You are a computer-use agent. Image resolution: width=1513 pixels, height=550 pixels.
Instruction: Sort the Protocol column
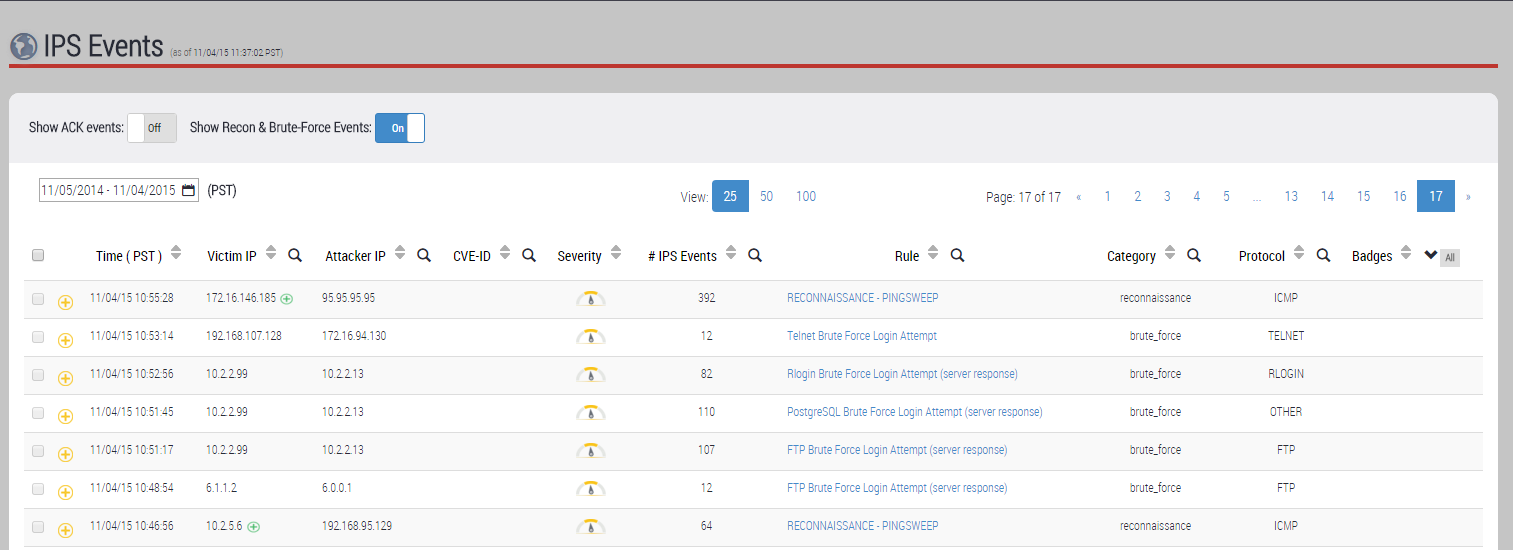(x=1299, y=254)
